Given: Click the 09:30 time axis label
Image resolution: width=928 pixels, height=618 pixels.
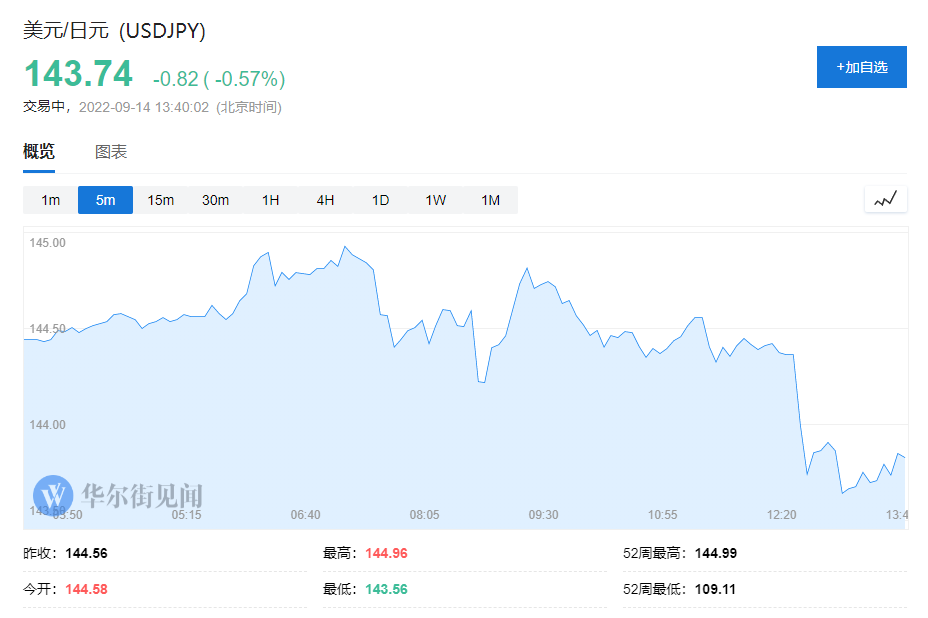Looking at the screenshot, I should click(543, 515).
